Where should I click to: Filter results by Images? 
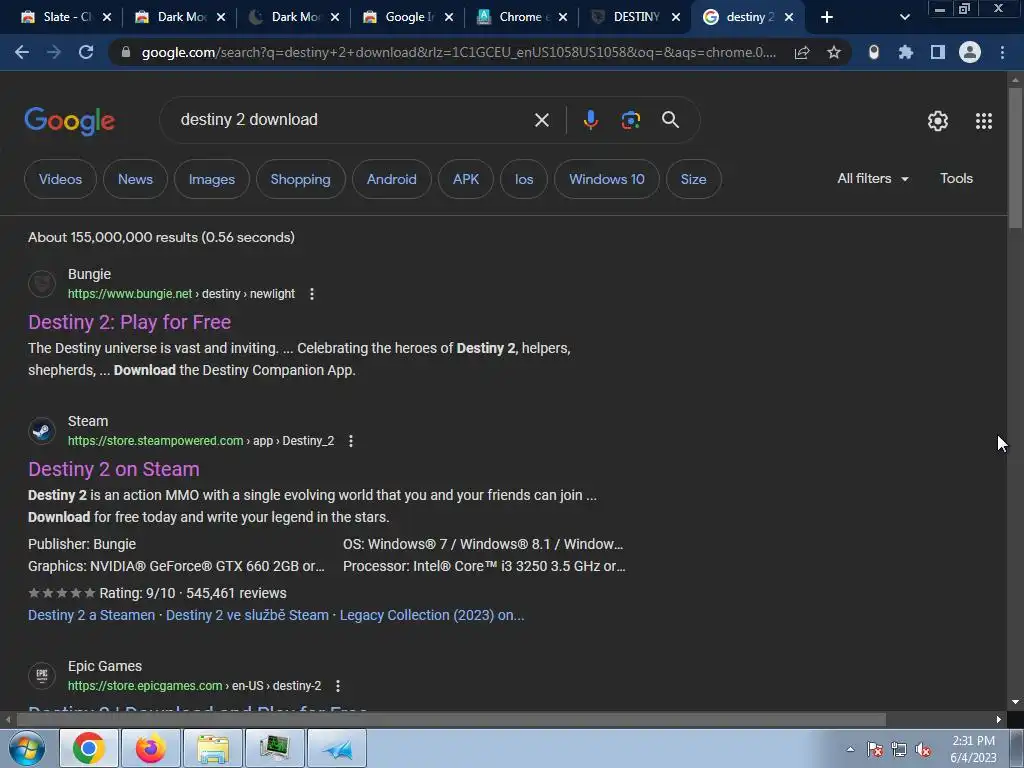(x=212, y=179)
